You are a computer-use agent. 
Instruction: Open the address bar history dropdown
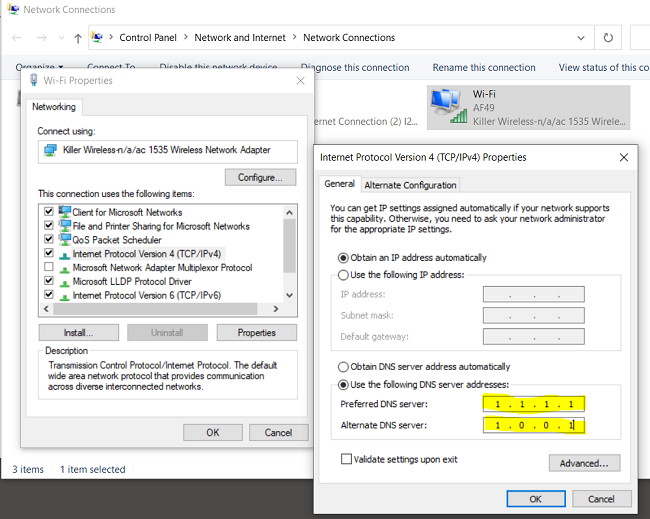(x=581, y=38)
